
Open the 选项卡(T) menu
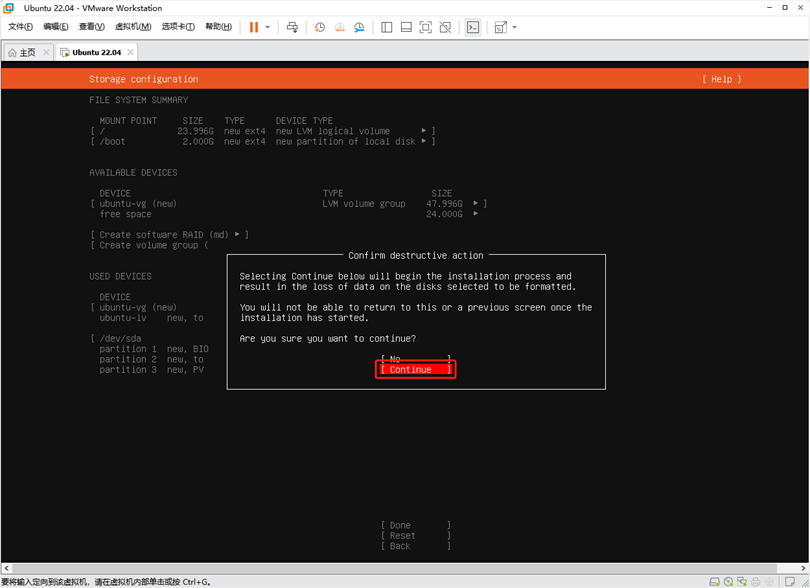pyautogui.click(x=178, y=27)
